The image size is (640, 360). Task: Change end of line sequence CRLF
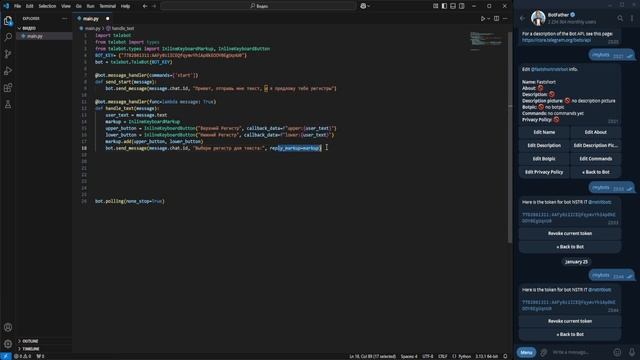click(442, 356)
